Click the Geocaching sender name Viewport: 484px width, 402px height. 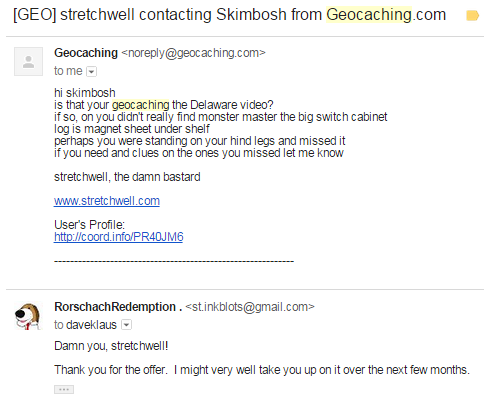click(x=86, y=53)
